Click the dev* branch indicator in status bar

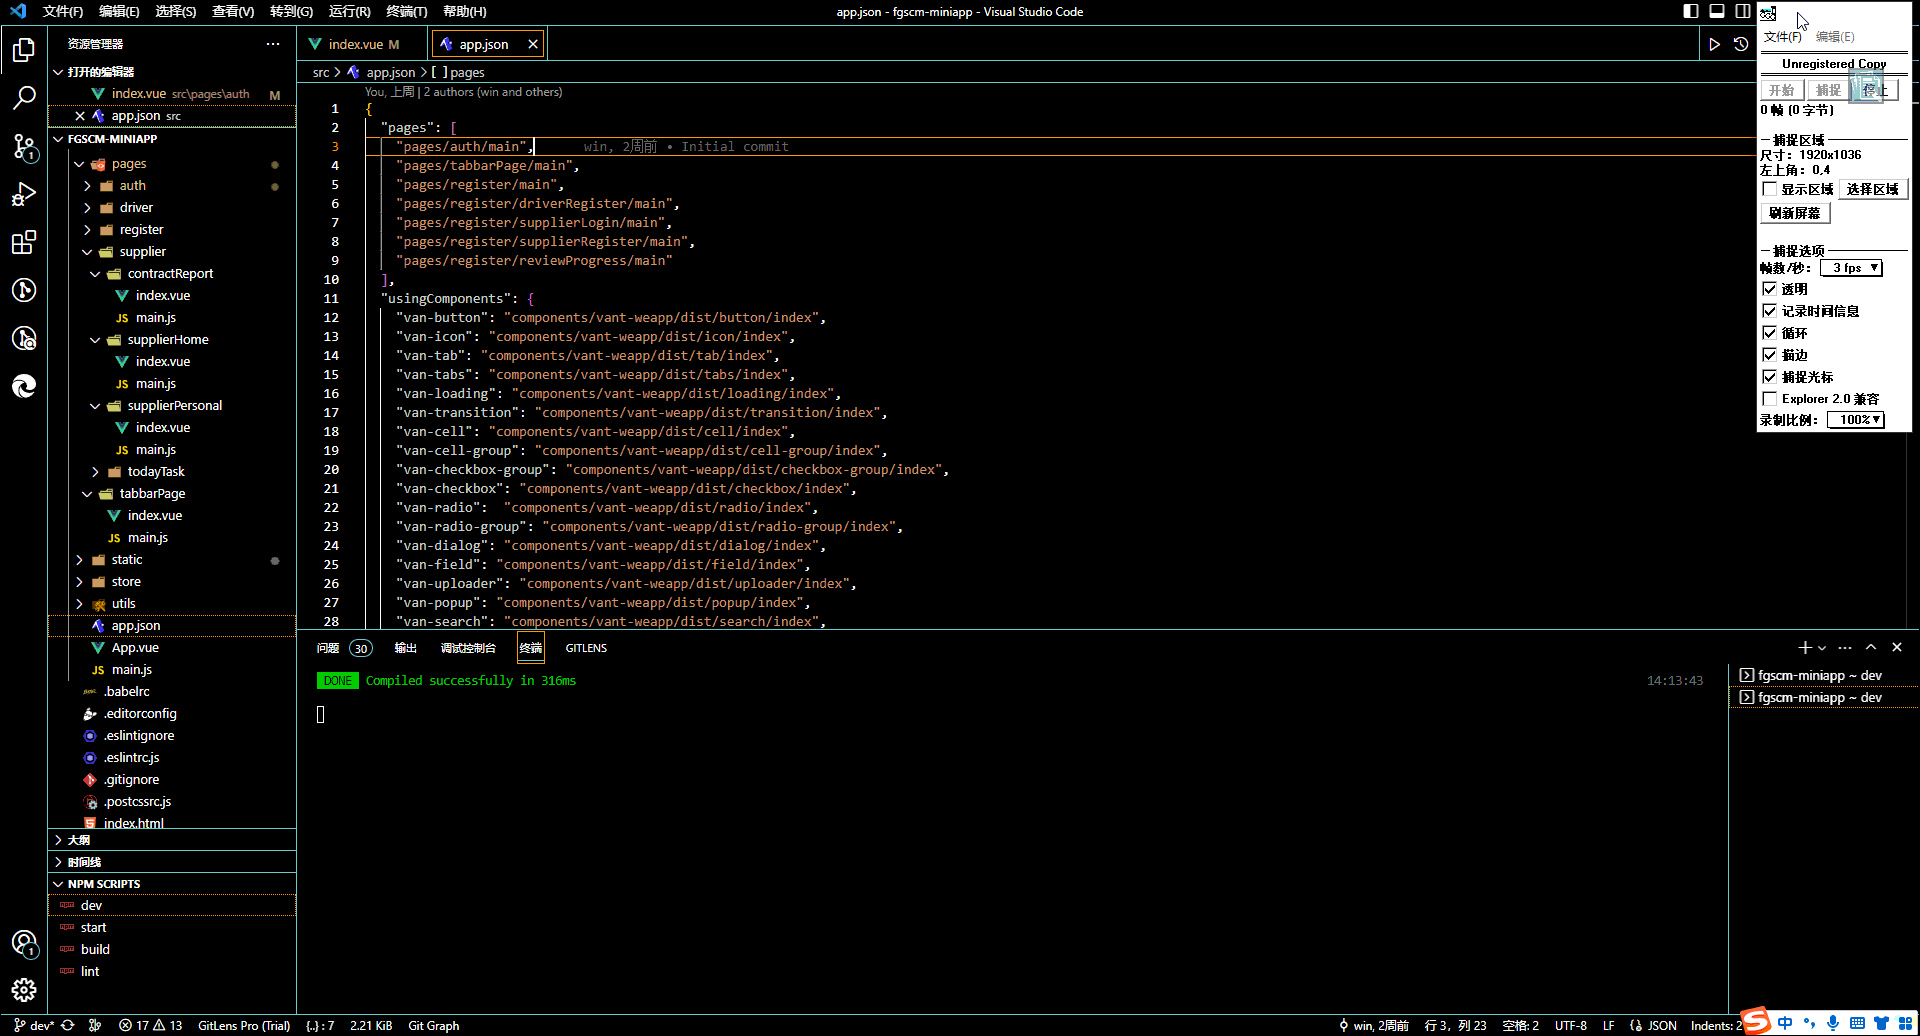pyautogui.click(x=33, y=1025)
